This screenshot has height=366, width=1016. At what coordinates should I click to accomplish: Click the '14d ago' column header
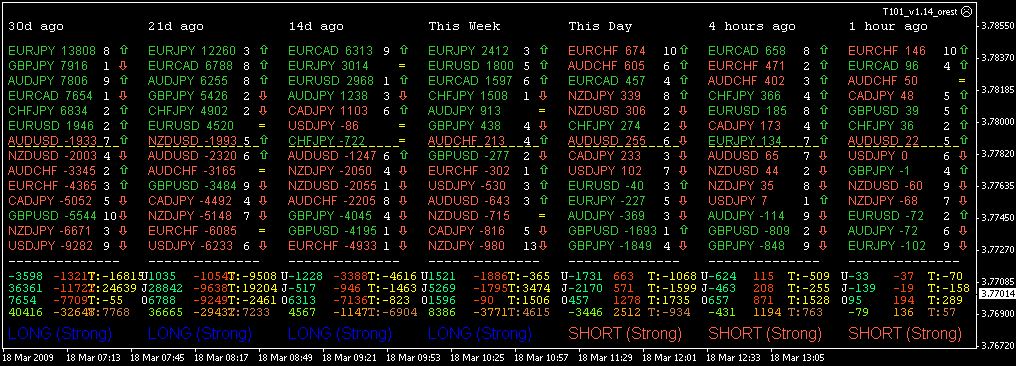pos(316,27)
